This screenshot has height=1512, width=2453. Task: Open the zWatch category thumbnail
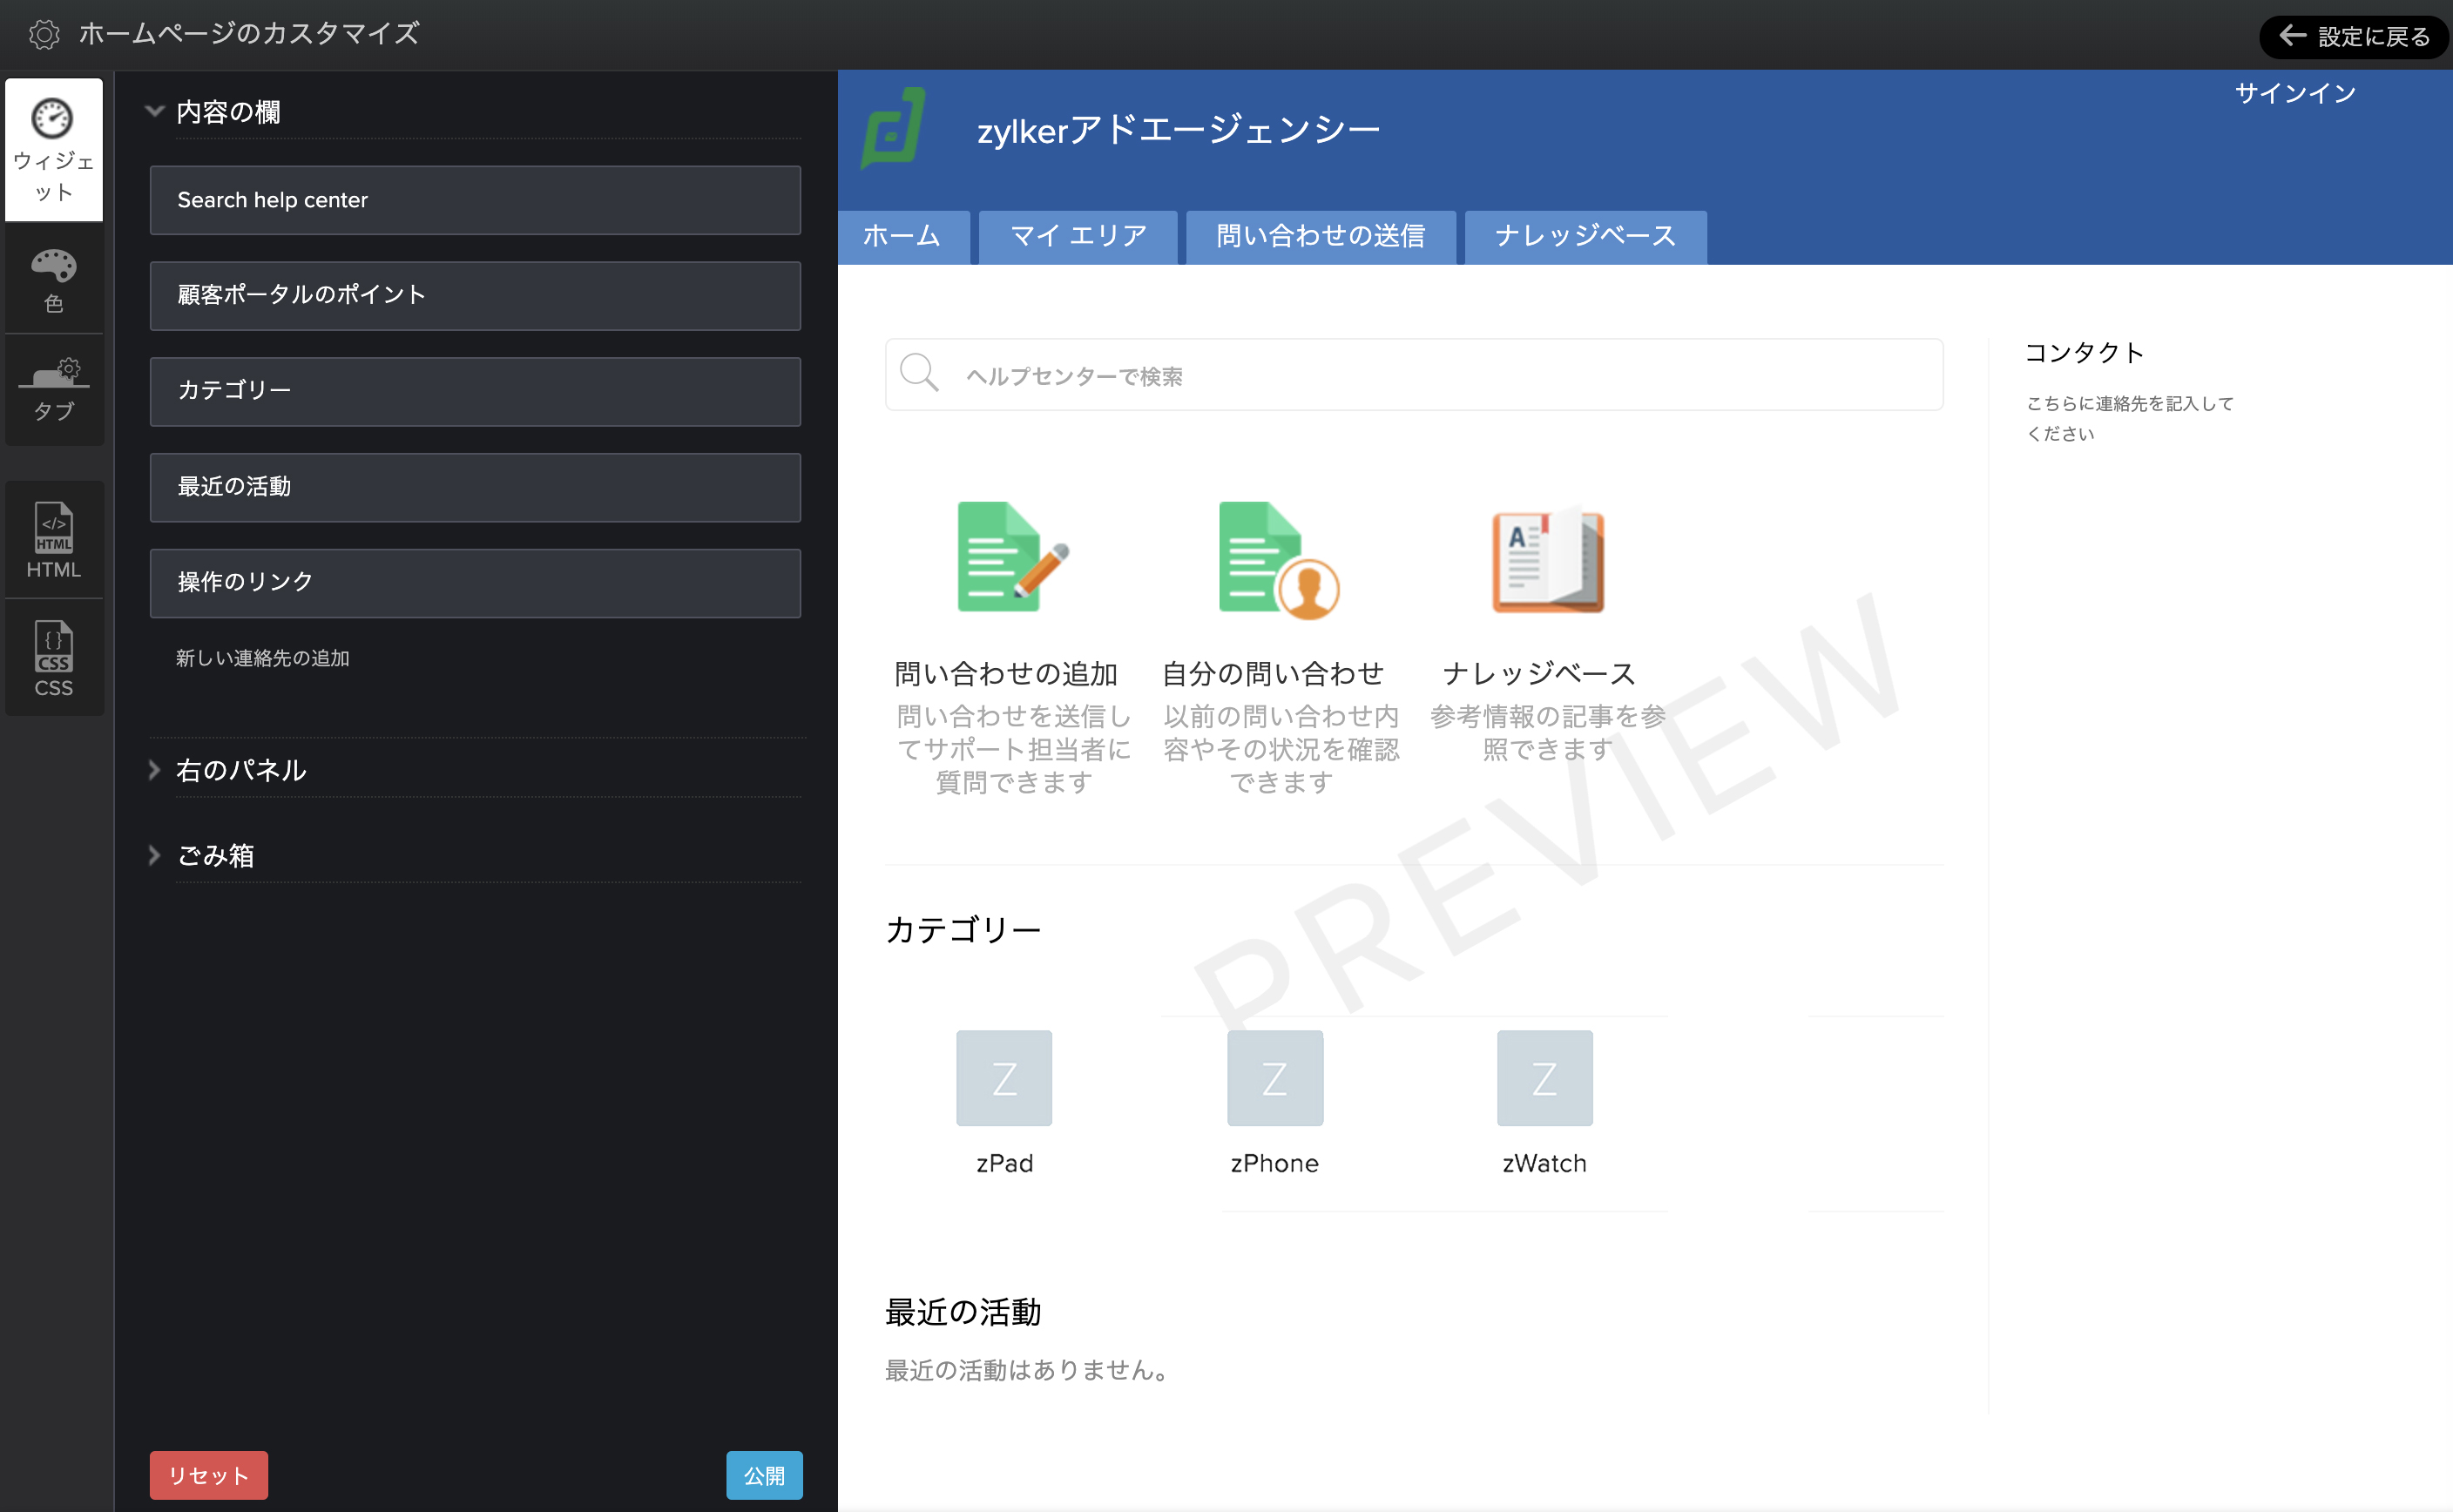tap(1545, 1078)
